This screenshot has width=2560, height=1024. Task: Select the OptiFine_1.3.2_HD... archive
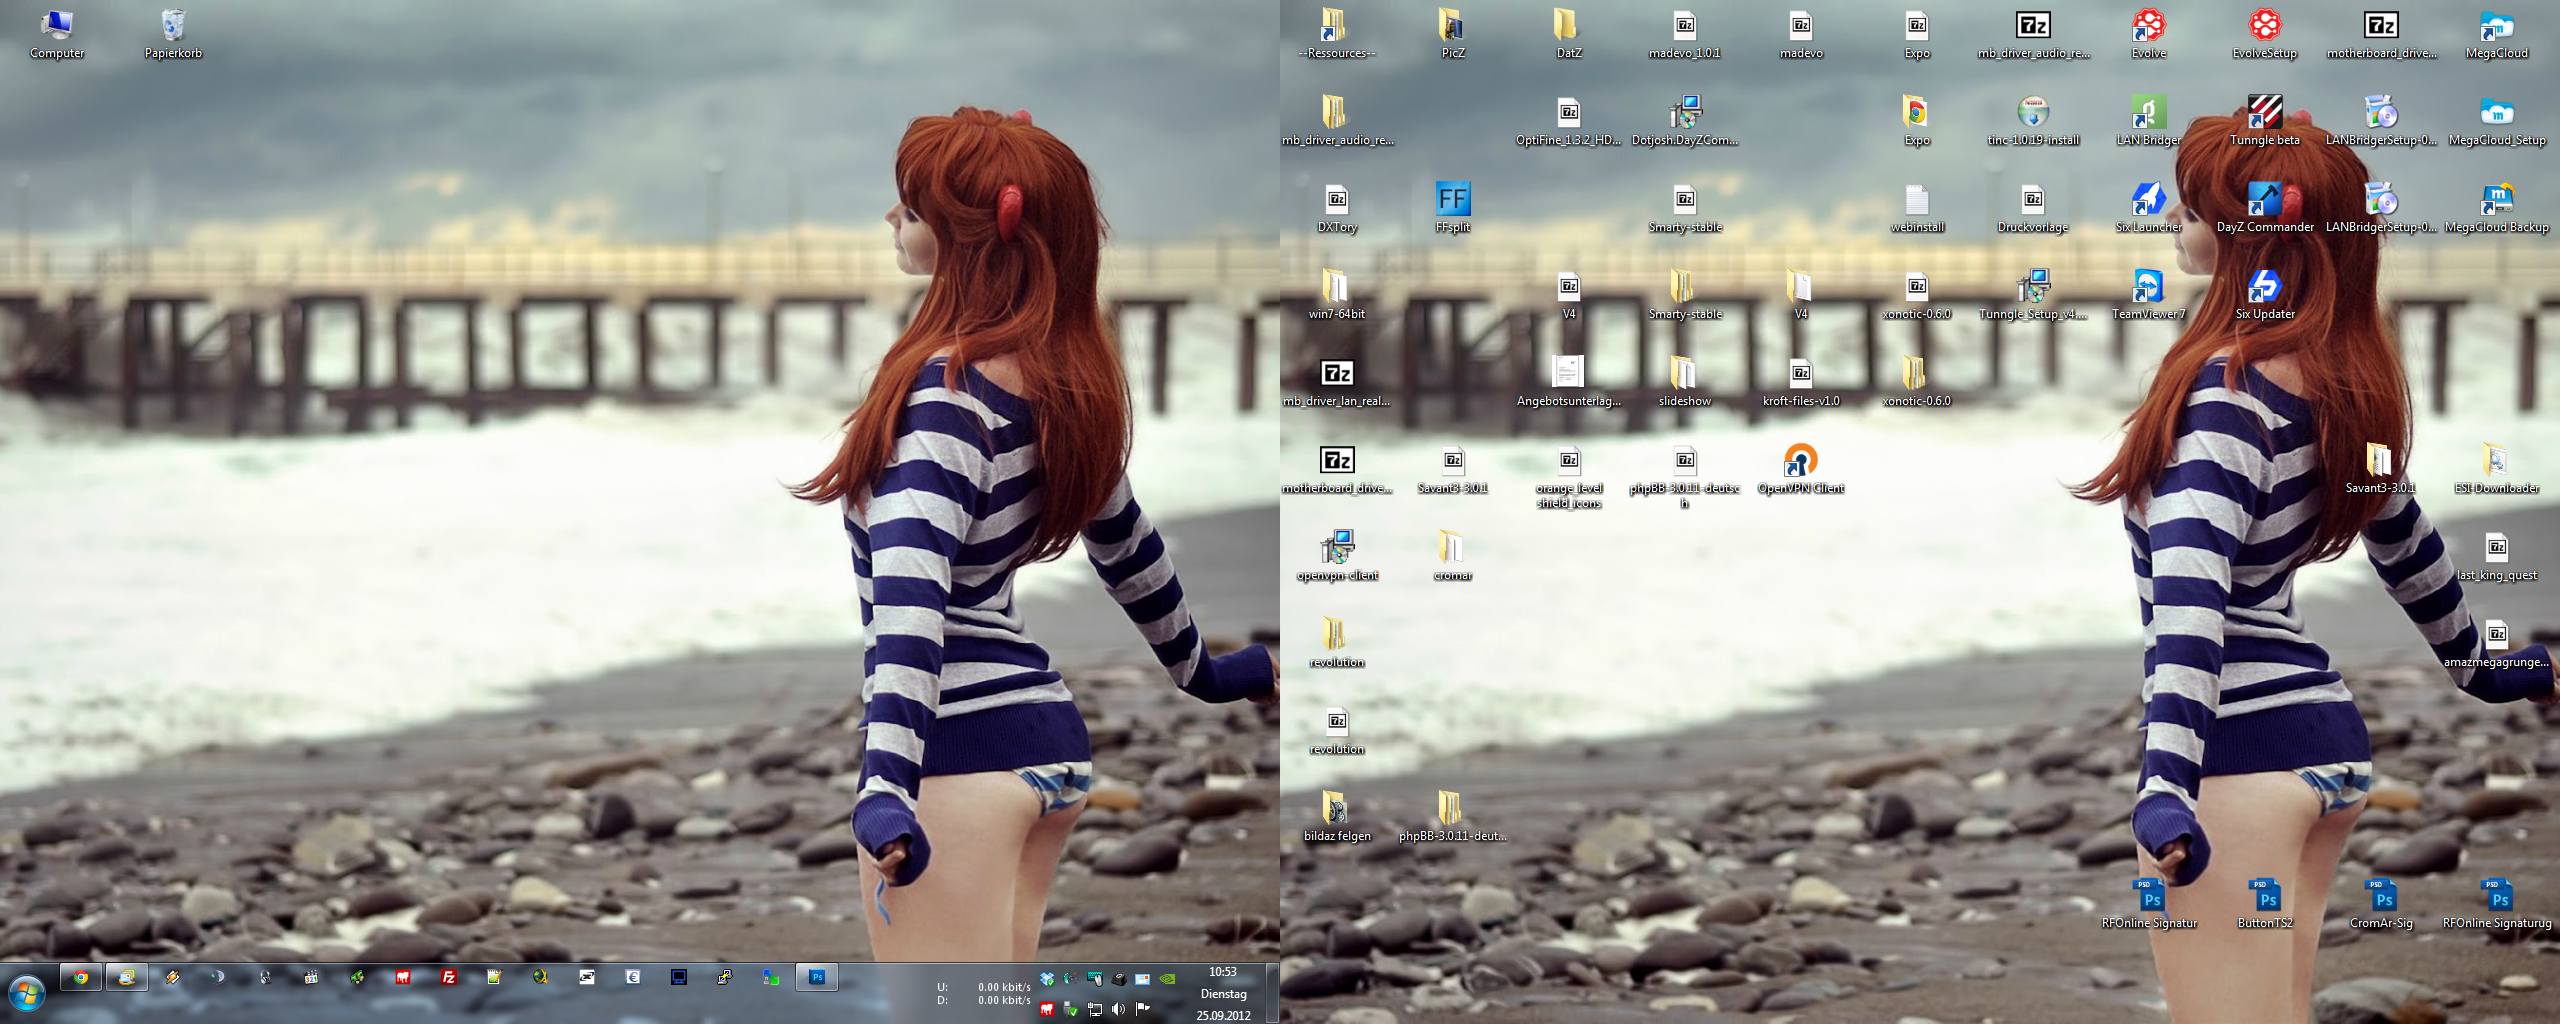click(1568, 121)
